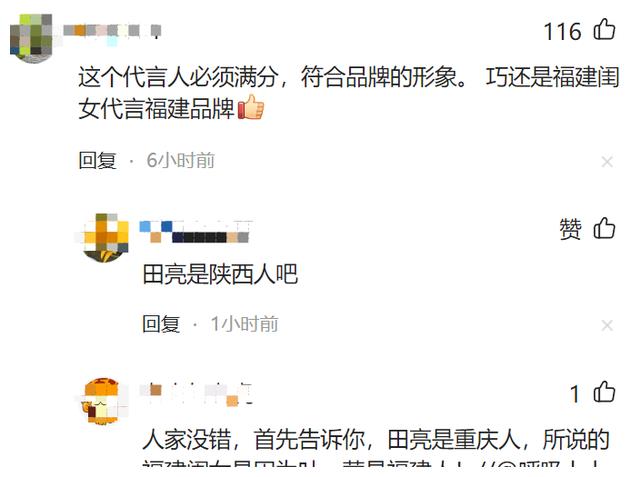Click the thumbs-up icon beside 赞
The height and width of the screenshot is (477, 640).
[x=604, y=228]
